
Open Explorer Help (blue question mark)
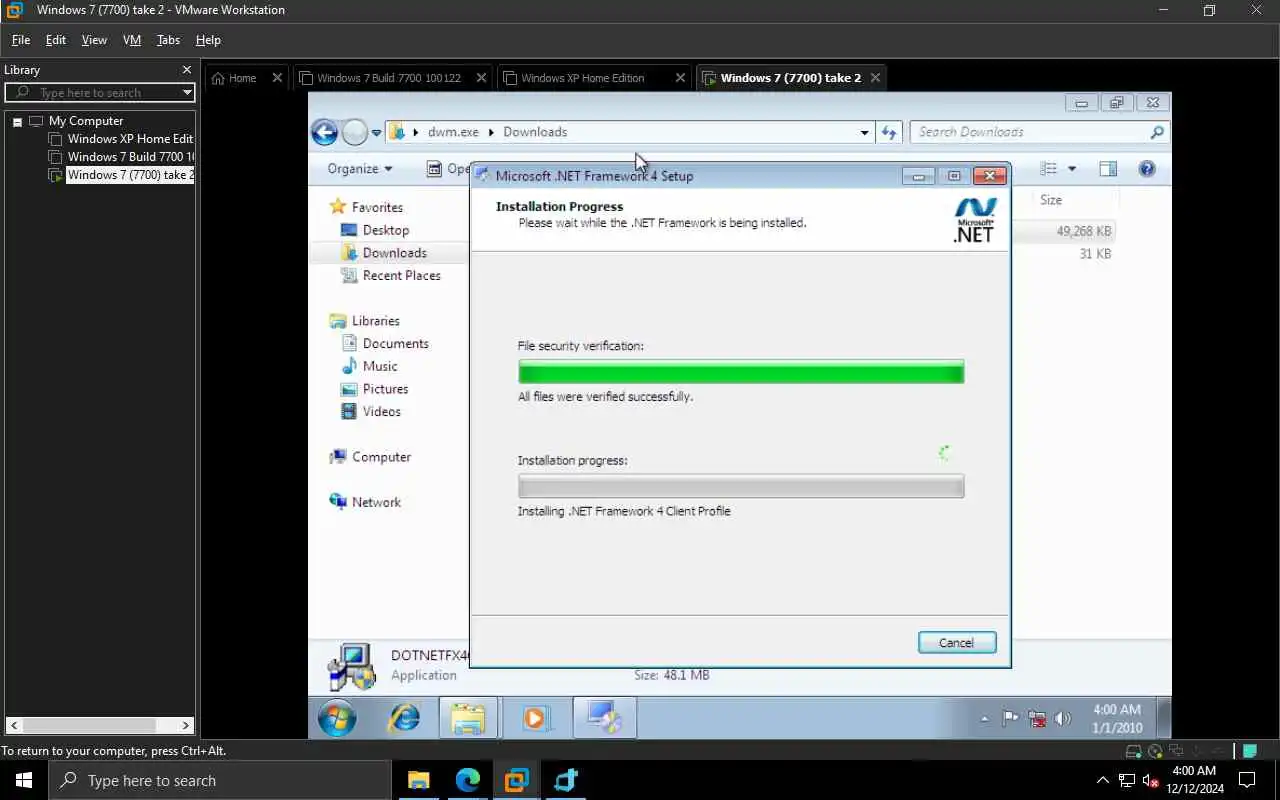coord(1147,169)
